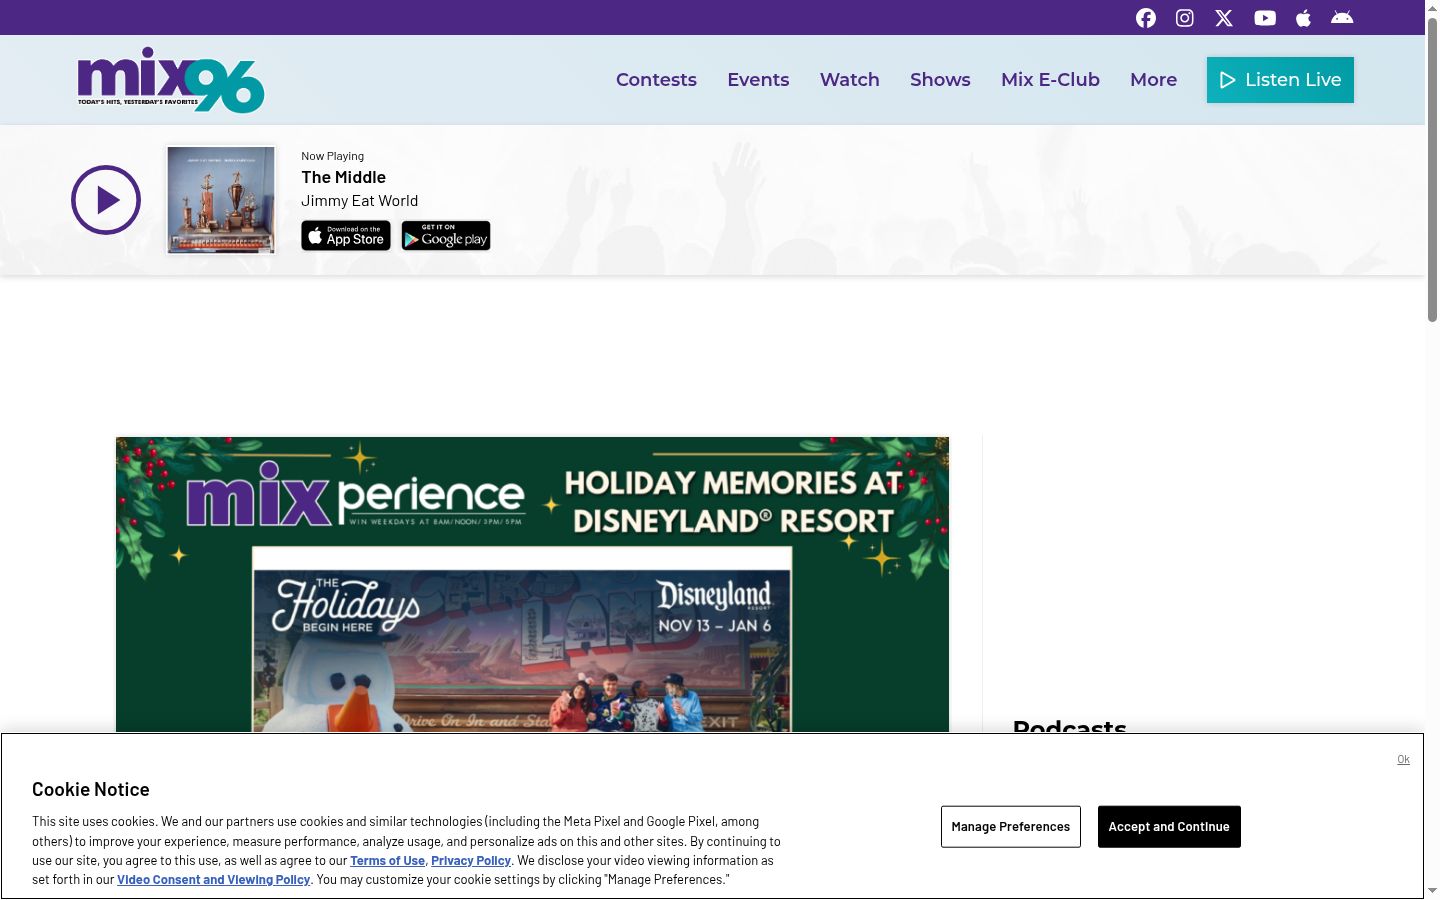The width and height of the screenshot is (1440, 900).
Task: Click the Listen Live button
Action: click(x=1280, y=80)
